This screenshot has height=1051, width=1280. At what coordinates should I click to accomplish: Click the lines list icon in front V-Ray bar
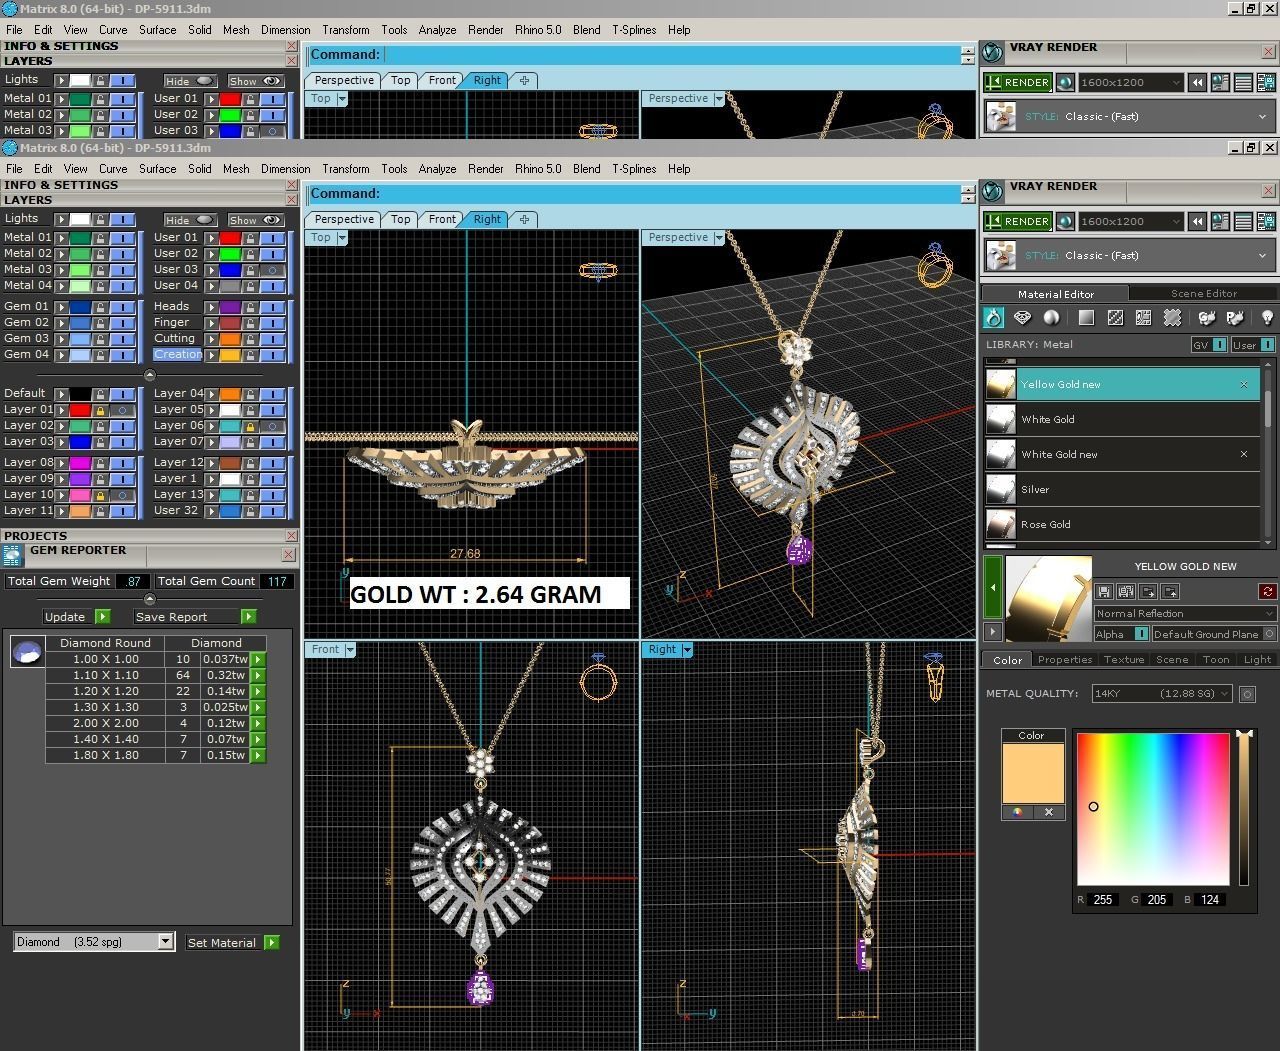point(1244,222)
